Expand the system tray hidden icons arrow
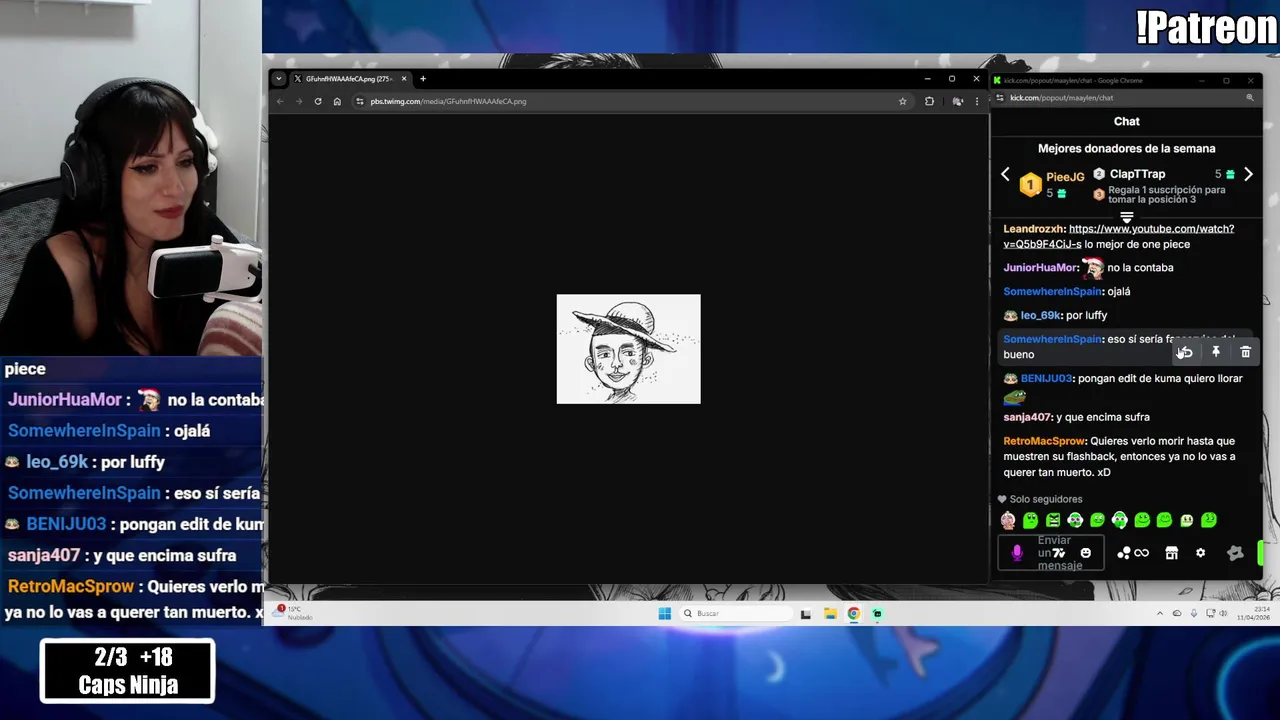Viewport: 1280px width, 720px height. pos(1160,613)
